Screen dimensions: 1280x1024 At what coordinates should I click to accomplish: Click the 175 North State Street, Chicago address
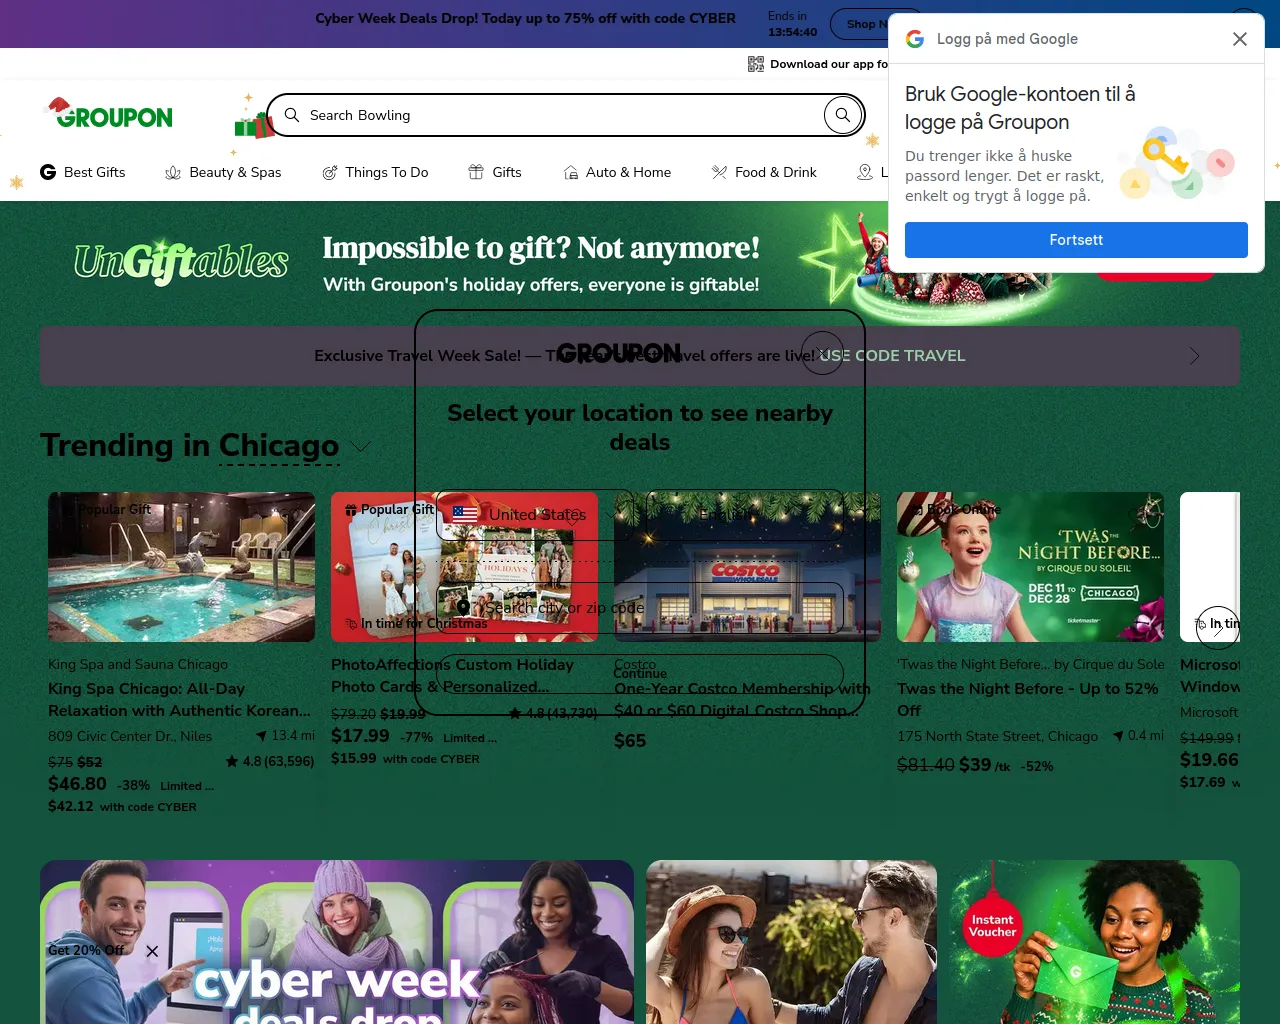[997, 736]
